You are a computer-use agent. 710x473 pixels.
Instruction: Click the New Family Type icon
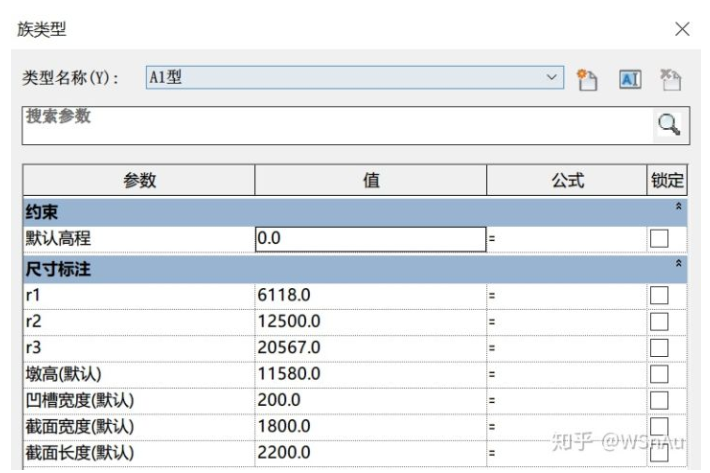click(x=587, y=80)
